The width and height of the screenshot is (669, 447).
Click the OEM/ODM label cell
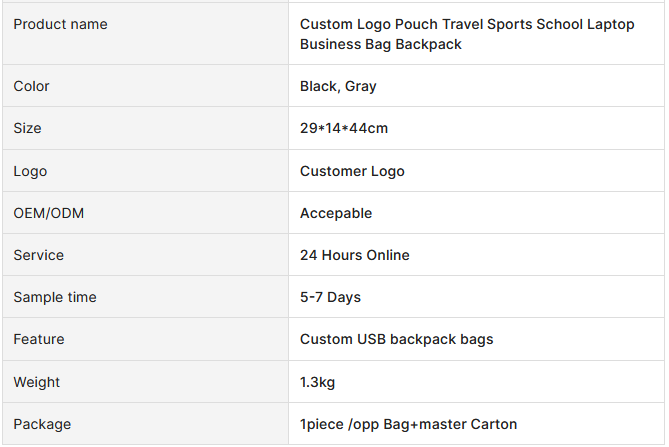click(x=145, y=212)
